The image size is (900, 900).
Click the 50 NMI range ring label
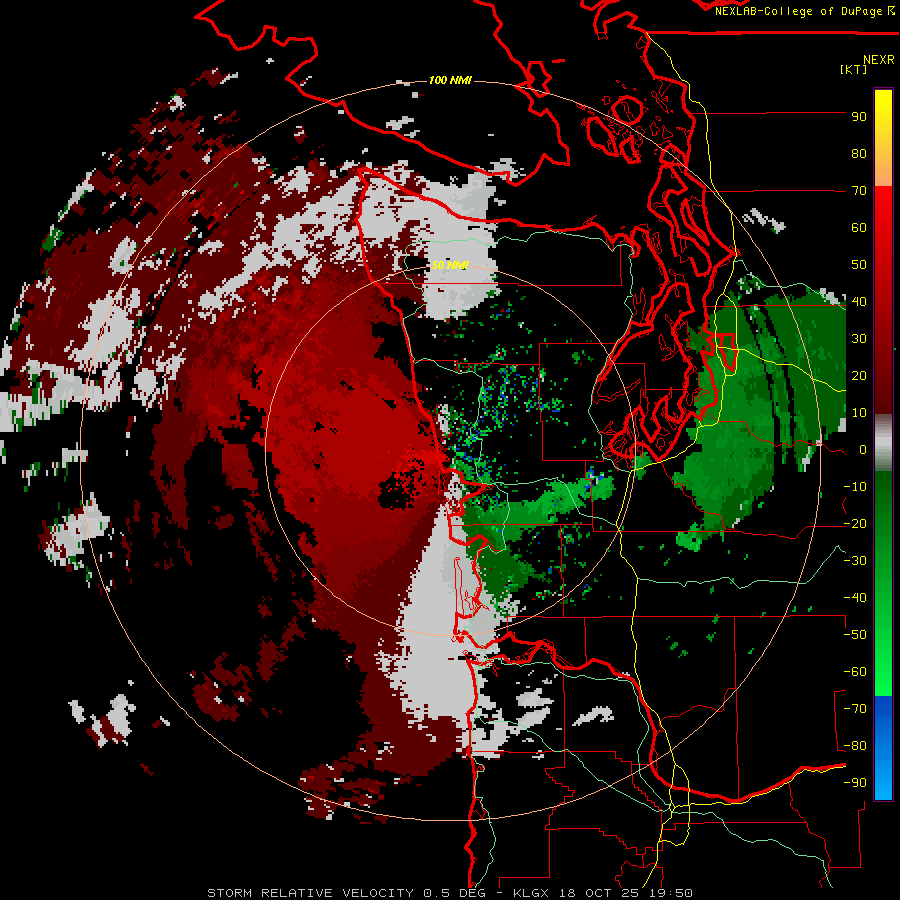[450, 265]
